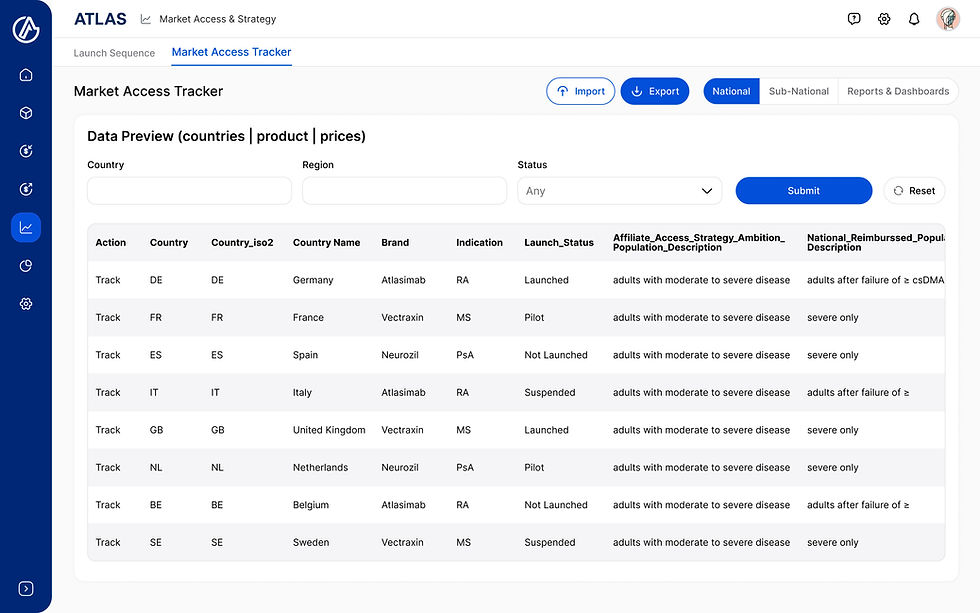This screenshot has height=613, width=980.
Task: Select the Market Access Tracker tab
Action: coord(231,52)
